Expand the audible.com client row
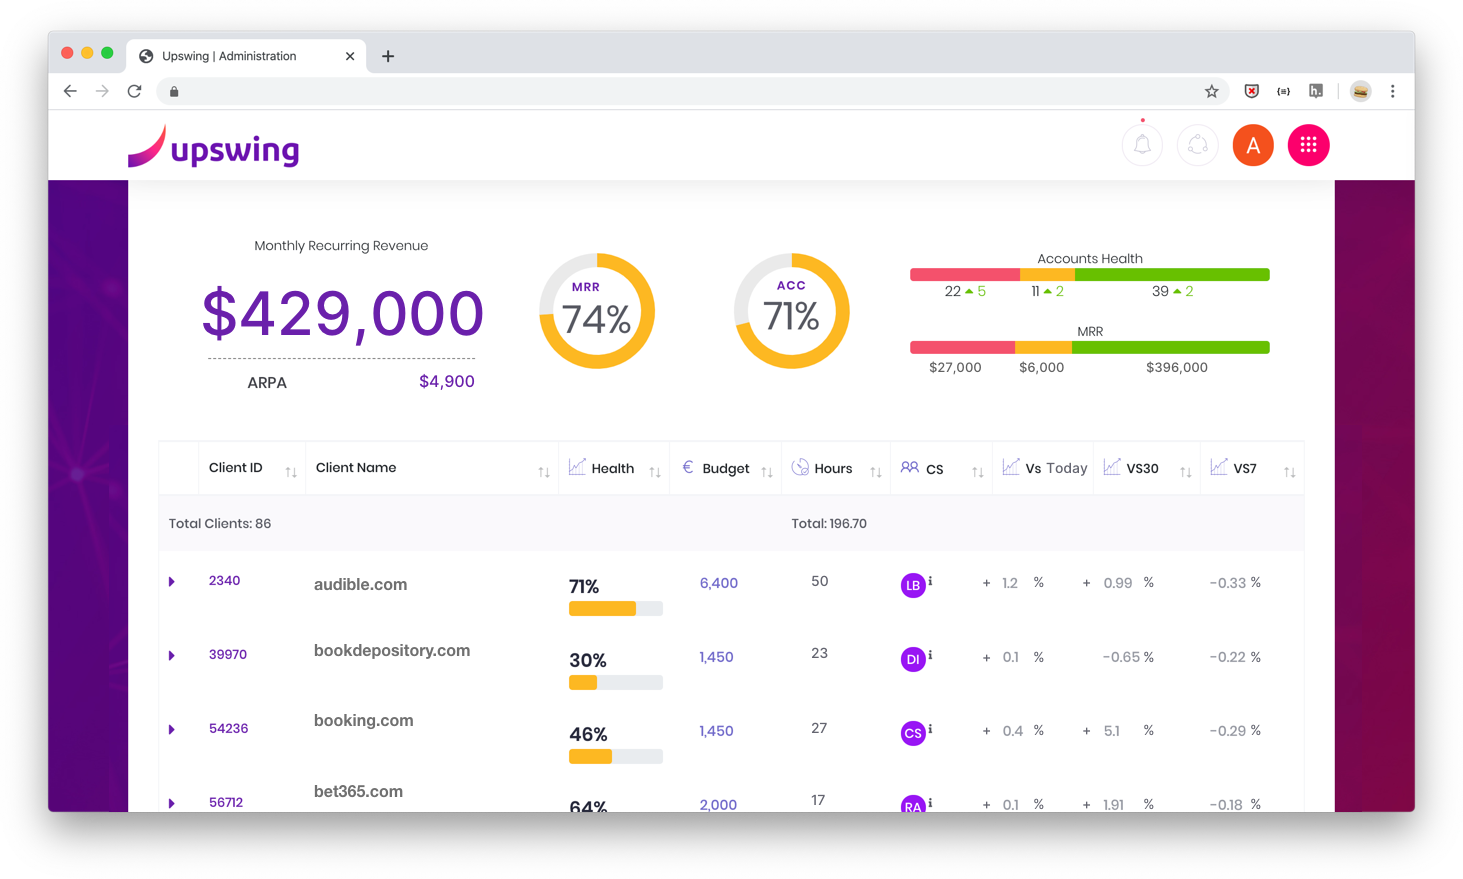This screenshot has height=879, width=1463. coord(172,582)
